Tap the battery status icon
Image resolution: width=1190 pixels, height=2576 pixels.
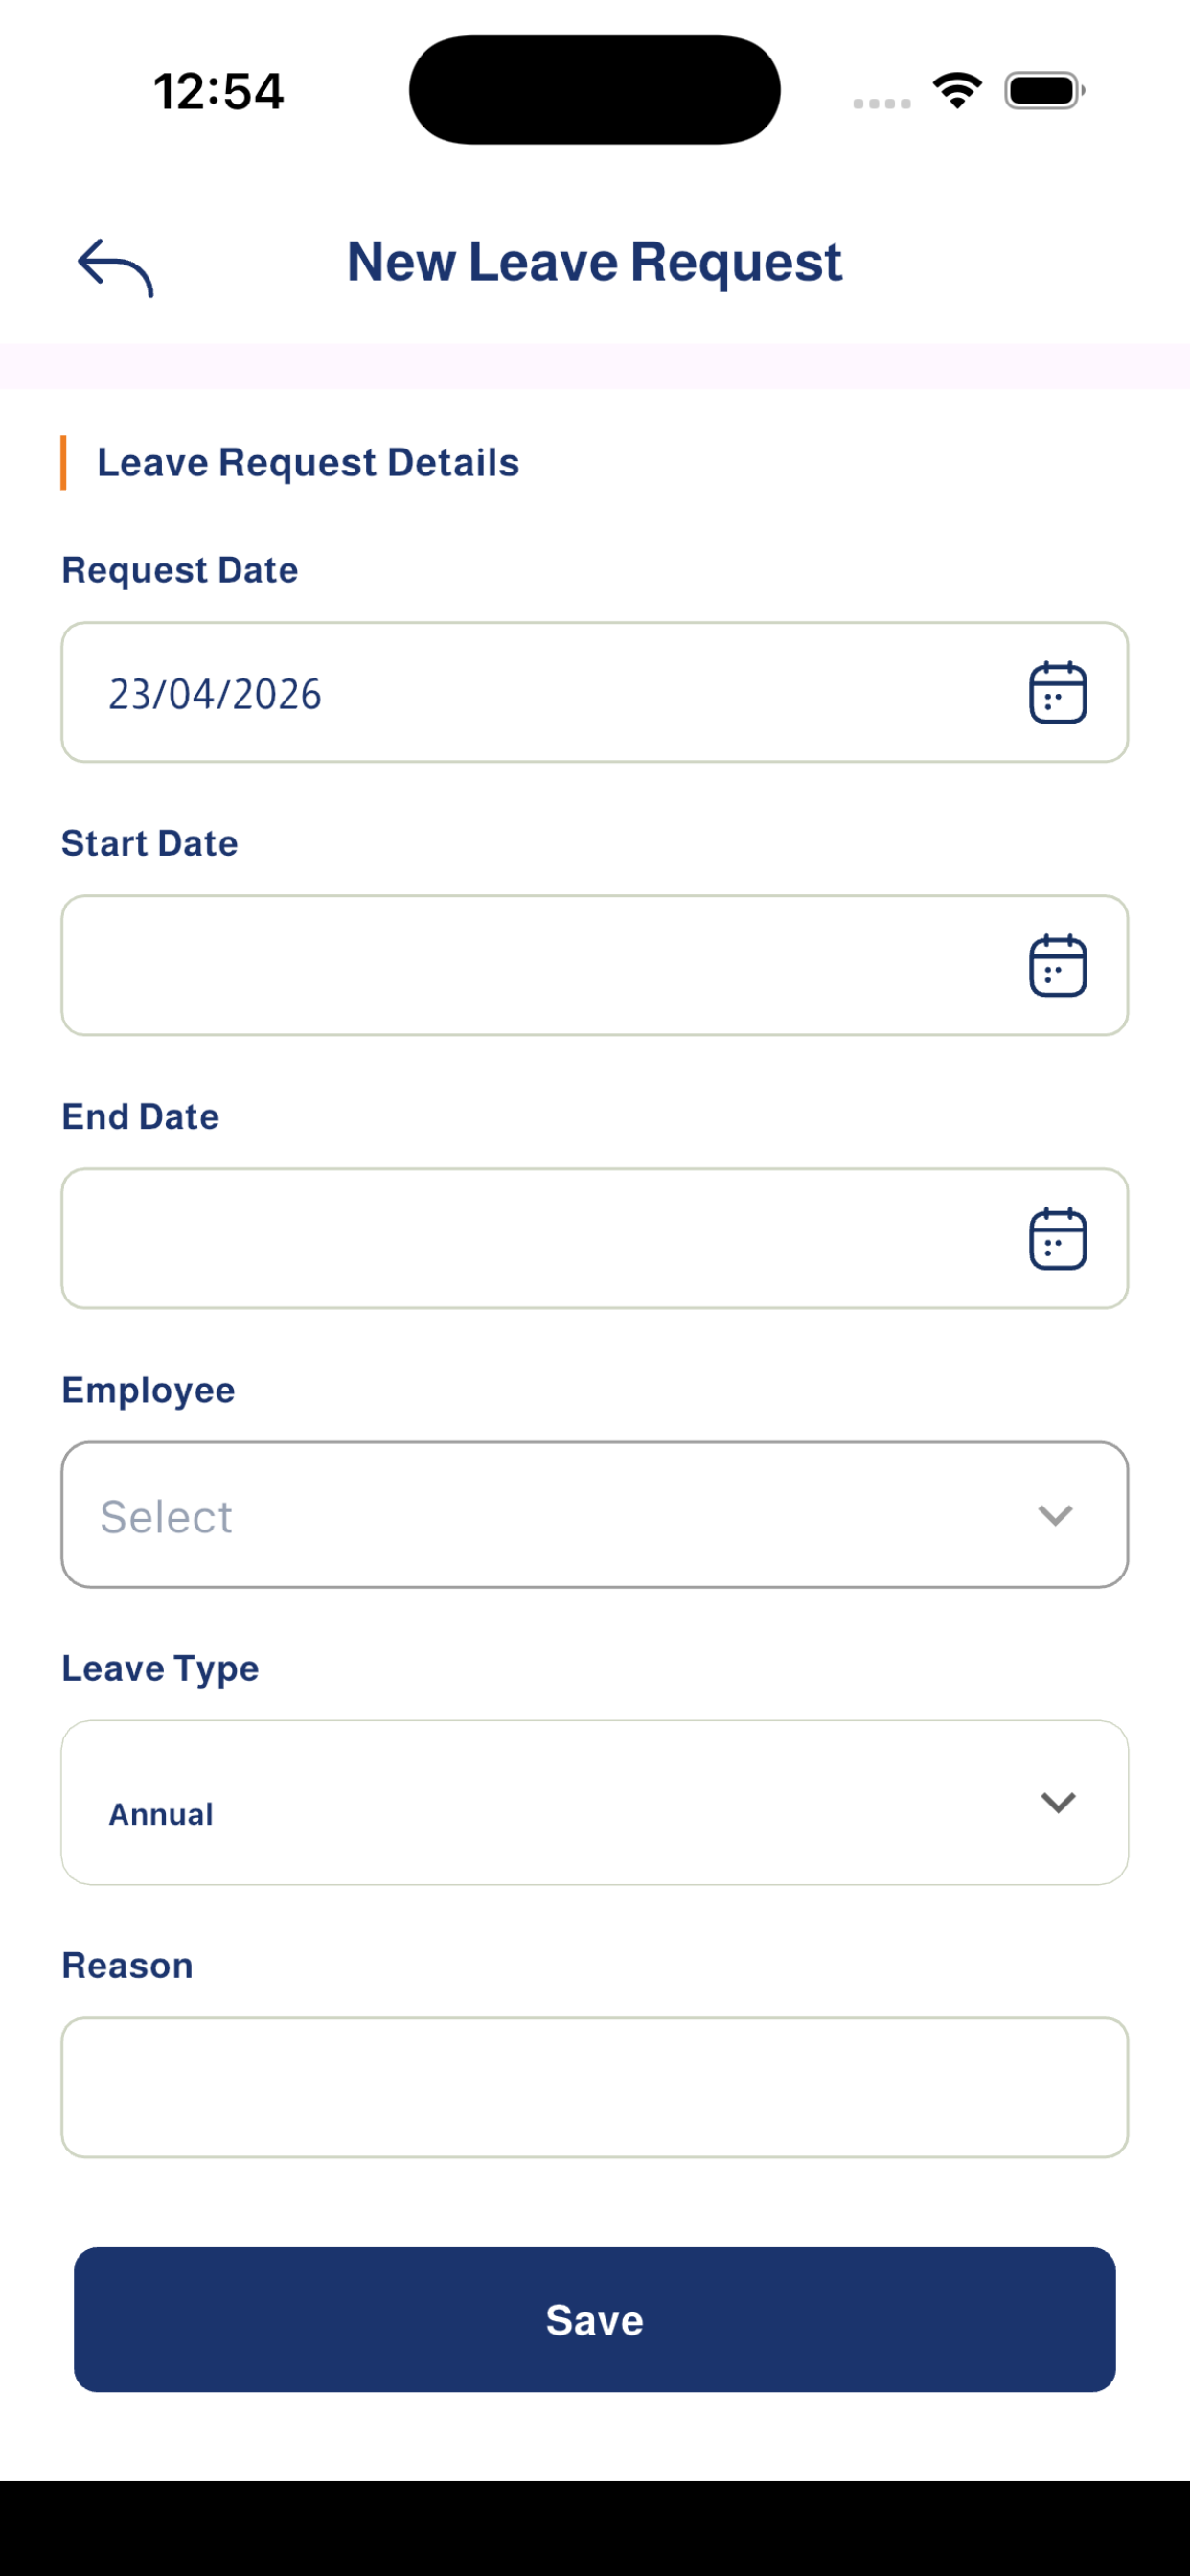click(1044, 91)
